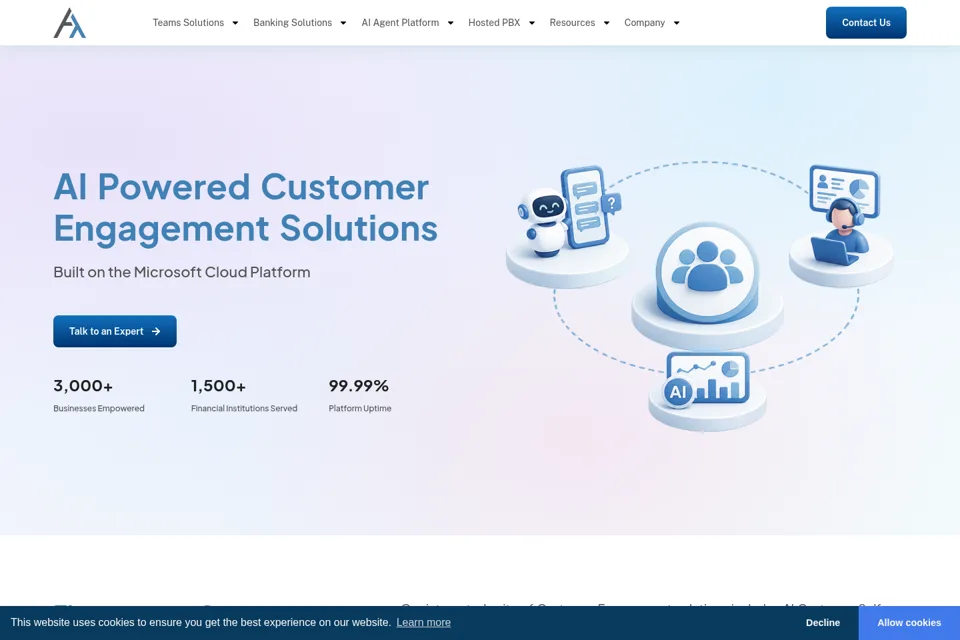
Task: Click the central group of people icon
Action: pyautogui.click(x=707, y=266)
